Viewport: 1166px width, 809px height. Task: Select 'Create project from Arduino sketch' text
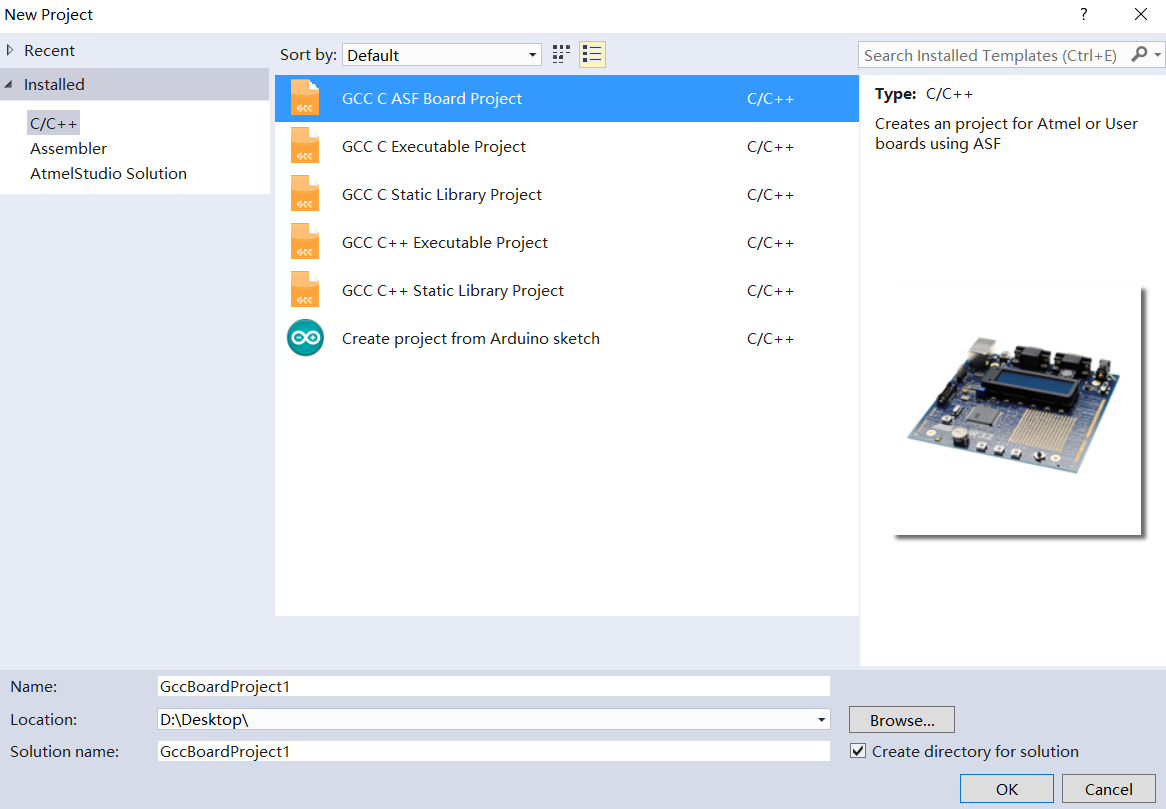(471, 338)
